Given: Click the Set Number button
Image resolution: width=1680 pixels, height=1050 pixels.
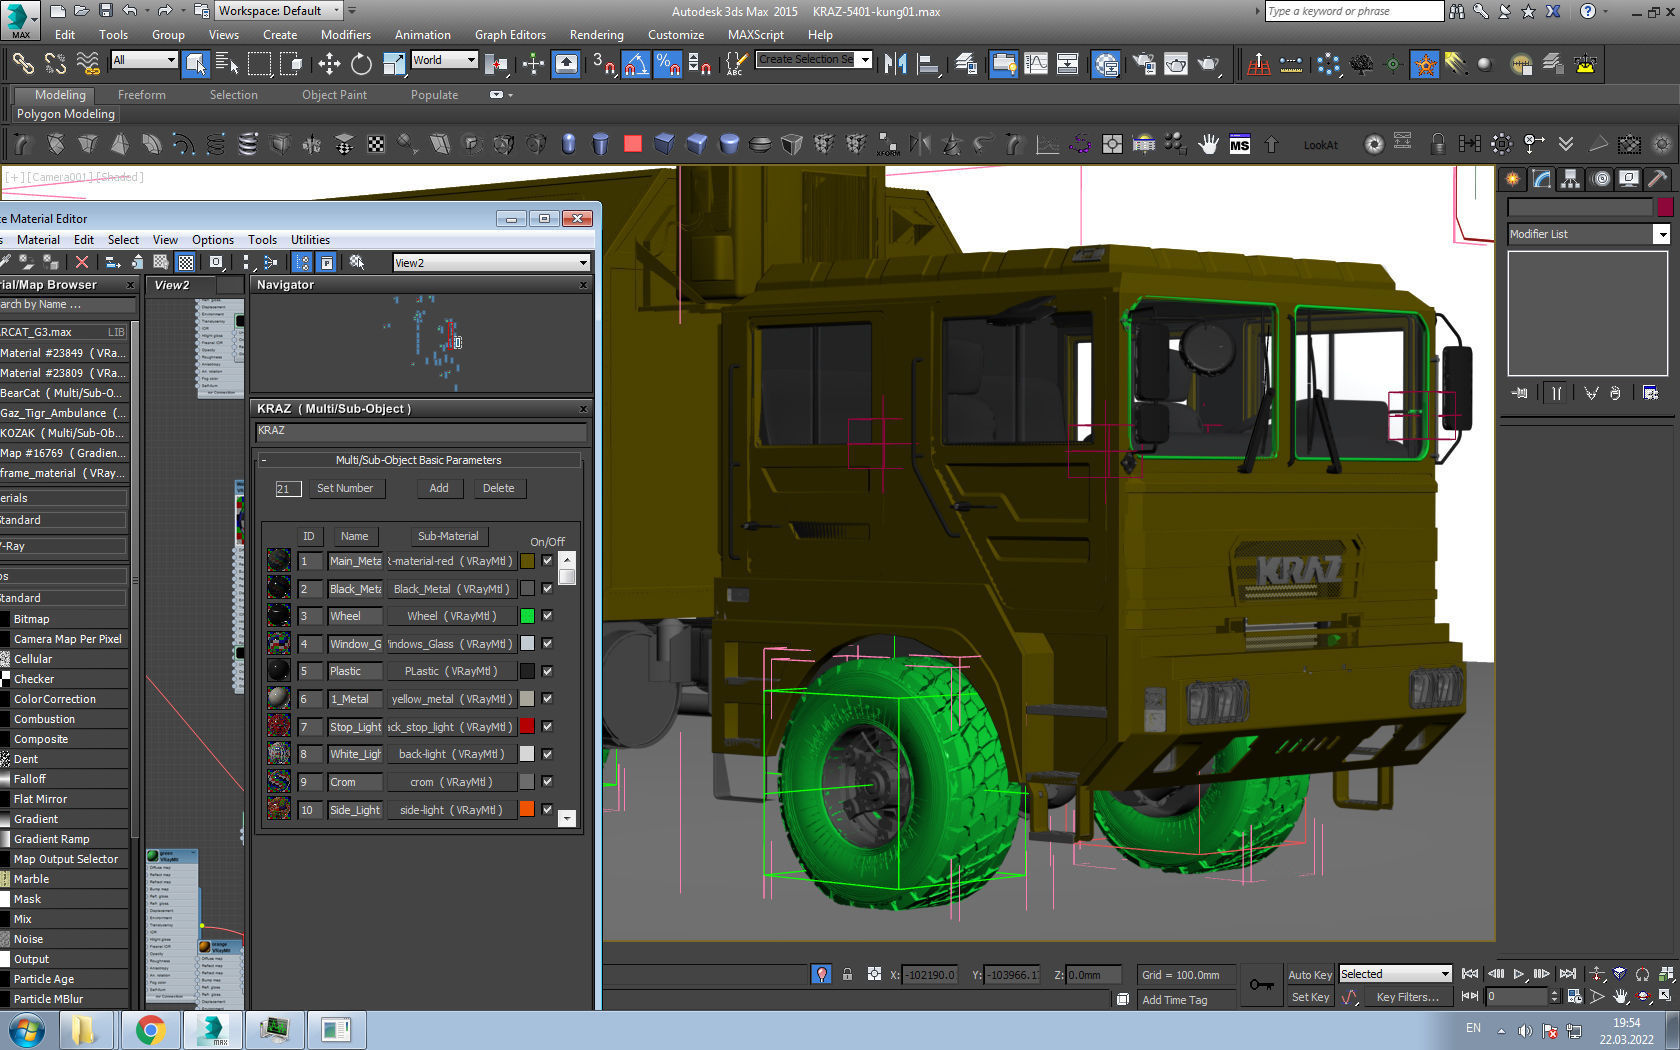Looking at the screenshot, I should 345,488.
